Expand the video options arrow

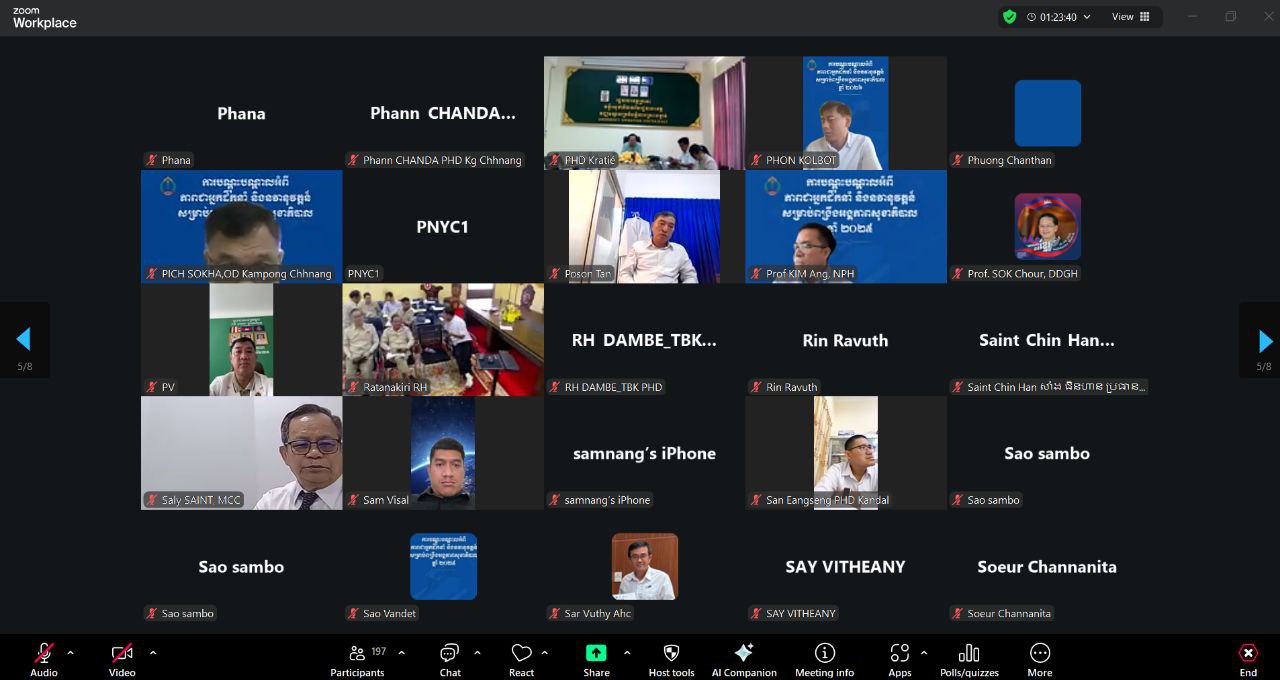click(153, 653)
